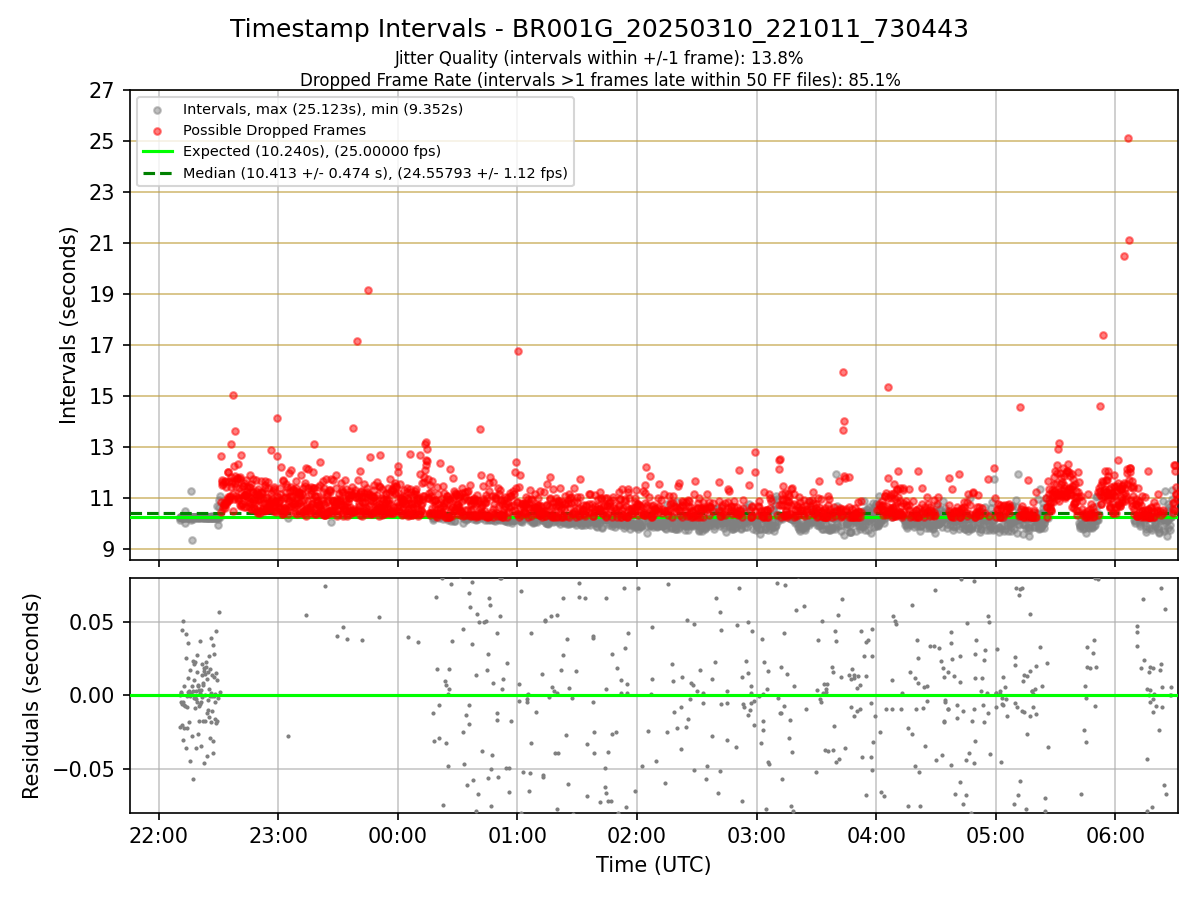The height and width of the screenshot is (900, 1200).
Task: Click the y-axis tick label '19'
Action: click(103, 295)
